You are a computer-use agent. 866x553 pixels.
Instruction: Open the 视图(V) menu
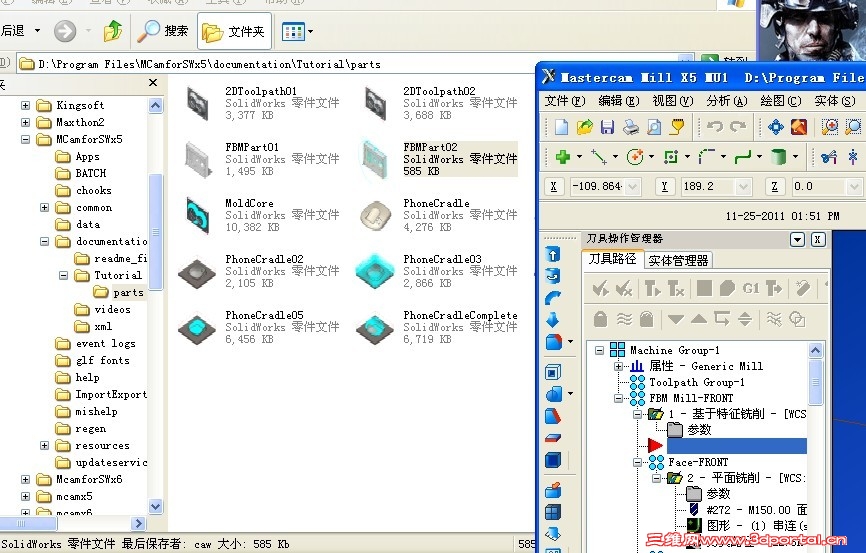point(672,101)
